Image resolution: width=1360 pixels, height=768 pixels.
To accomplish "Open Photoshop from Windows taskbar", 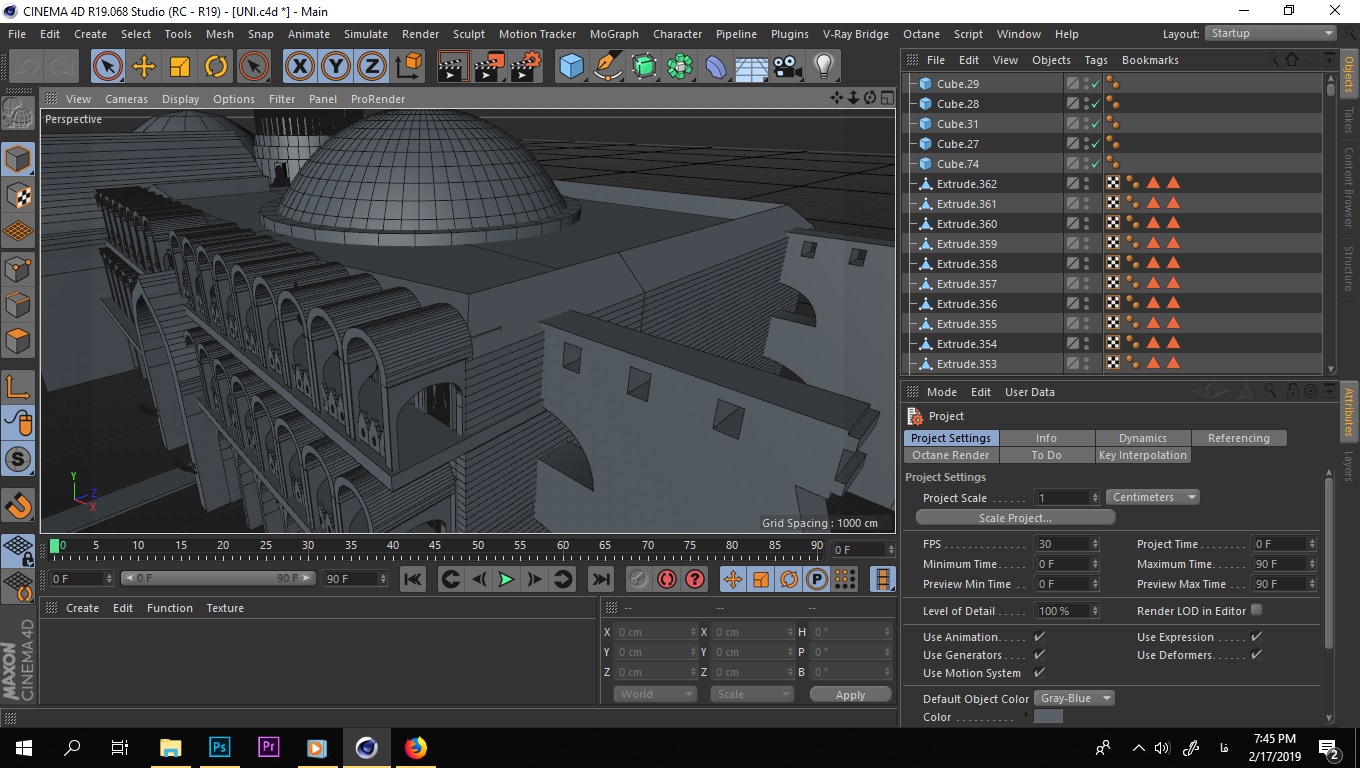I will pyautogui.click(x=219, y=747).
